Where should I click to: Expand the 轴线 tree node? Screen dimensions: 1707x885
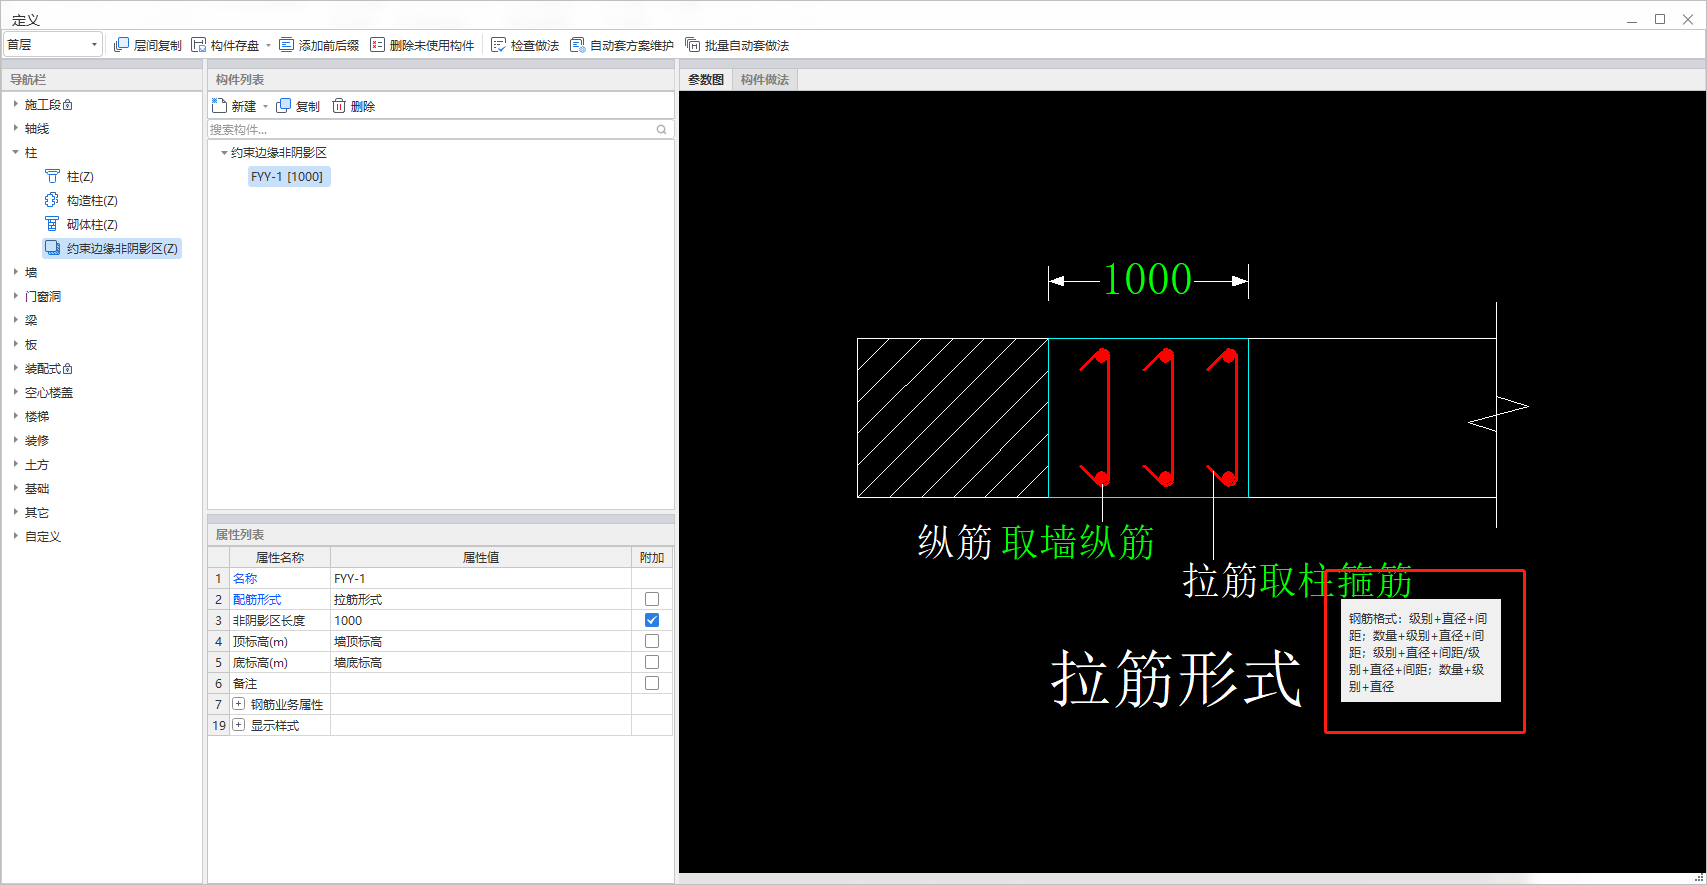[x=15, y=128]
